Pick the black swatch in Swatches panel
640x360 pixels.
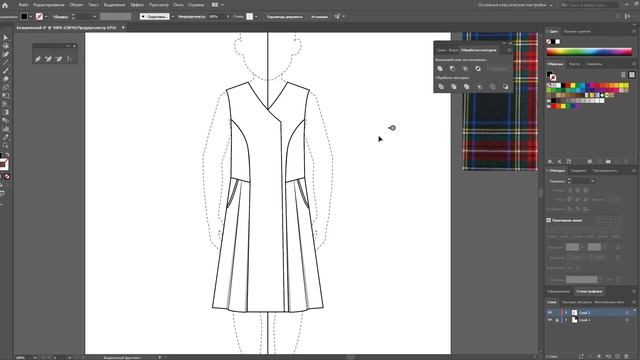pos(563,86)
